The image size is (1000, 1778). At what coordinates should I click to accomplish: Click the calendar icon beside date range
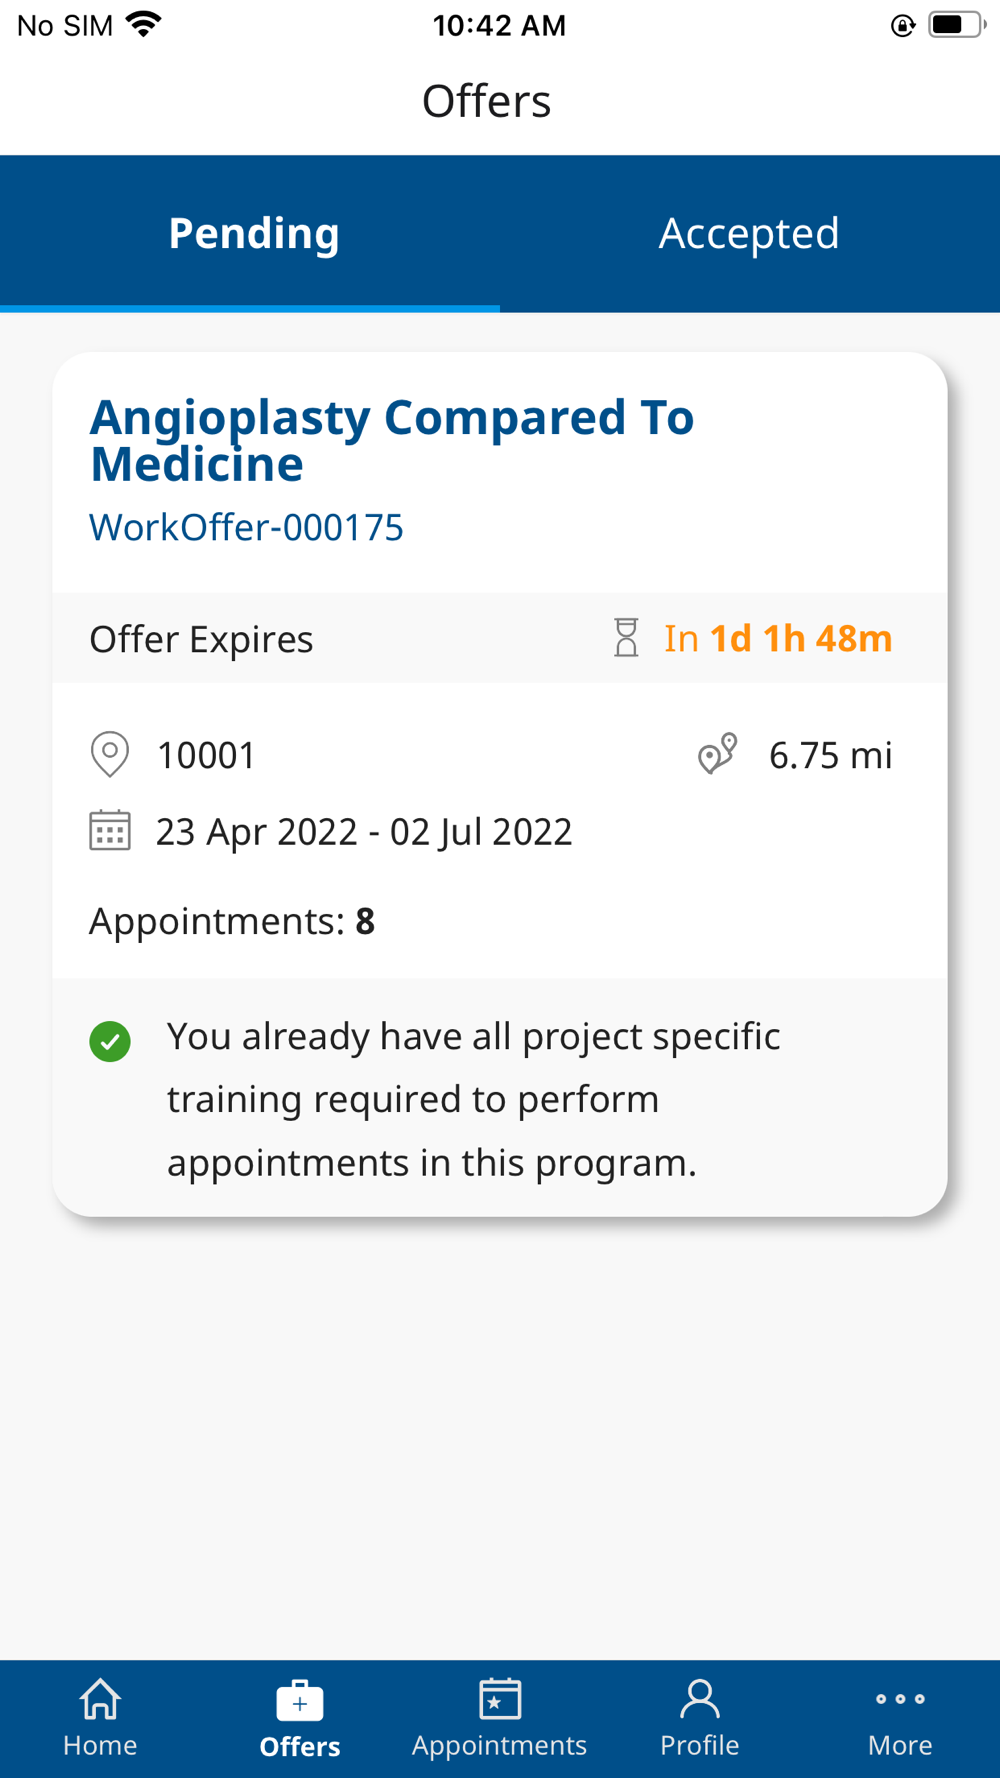(x=110, y=831)
